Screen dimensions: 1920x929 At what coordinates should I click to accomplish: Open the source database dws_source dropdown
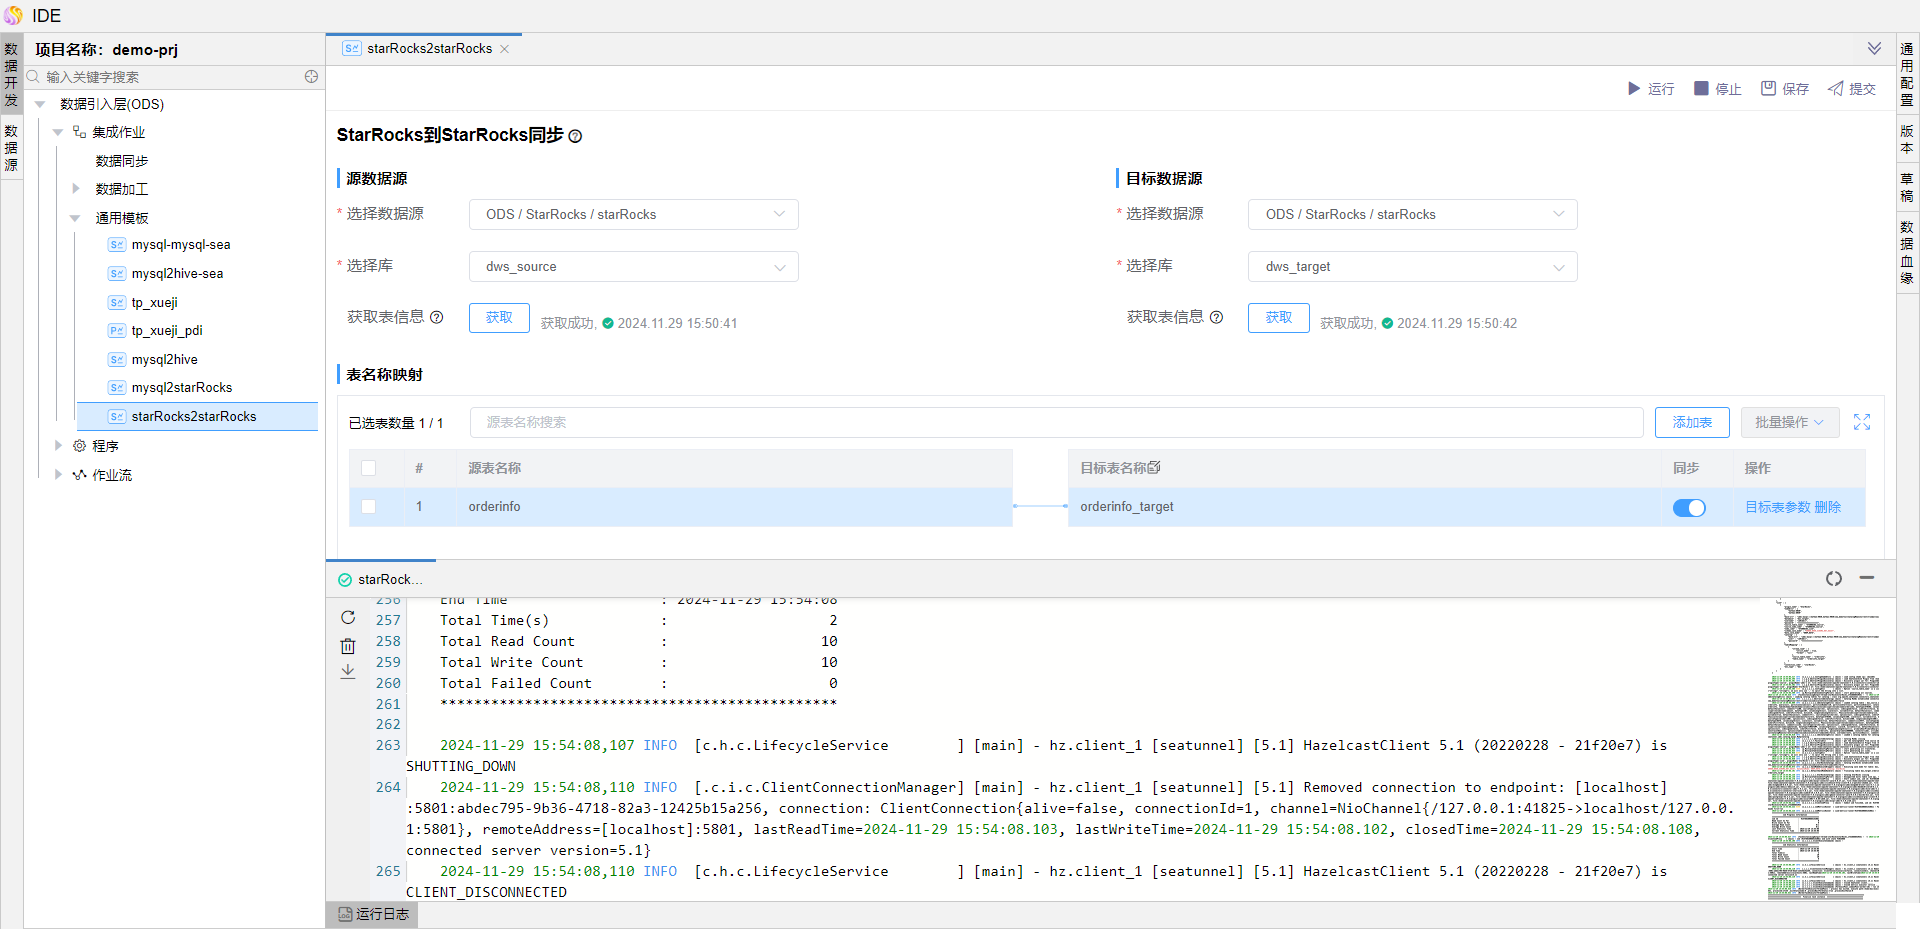pyautogui.click(x=633, y=267)
